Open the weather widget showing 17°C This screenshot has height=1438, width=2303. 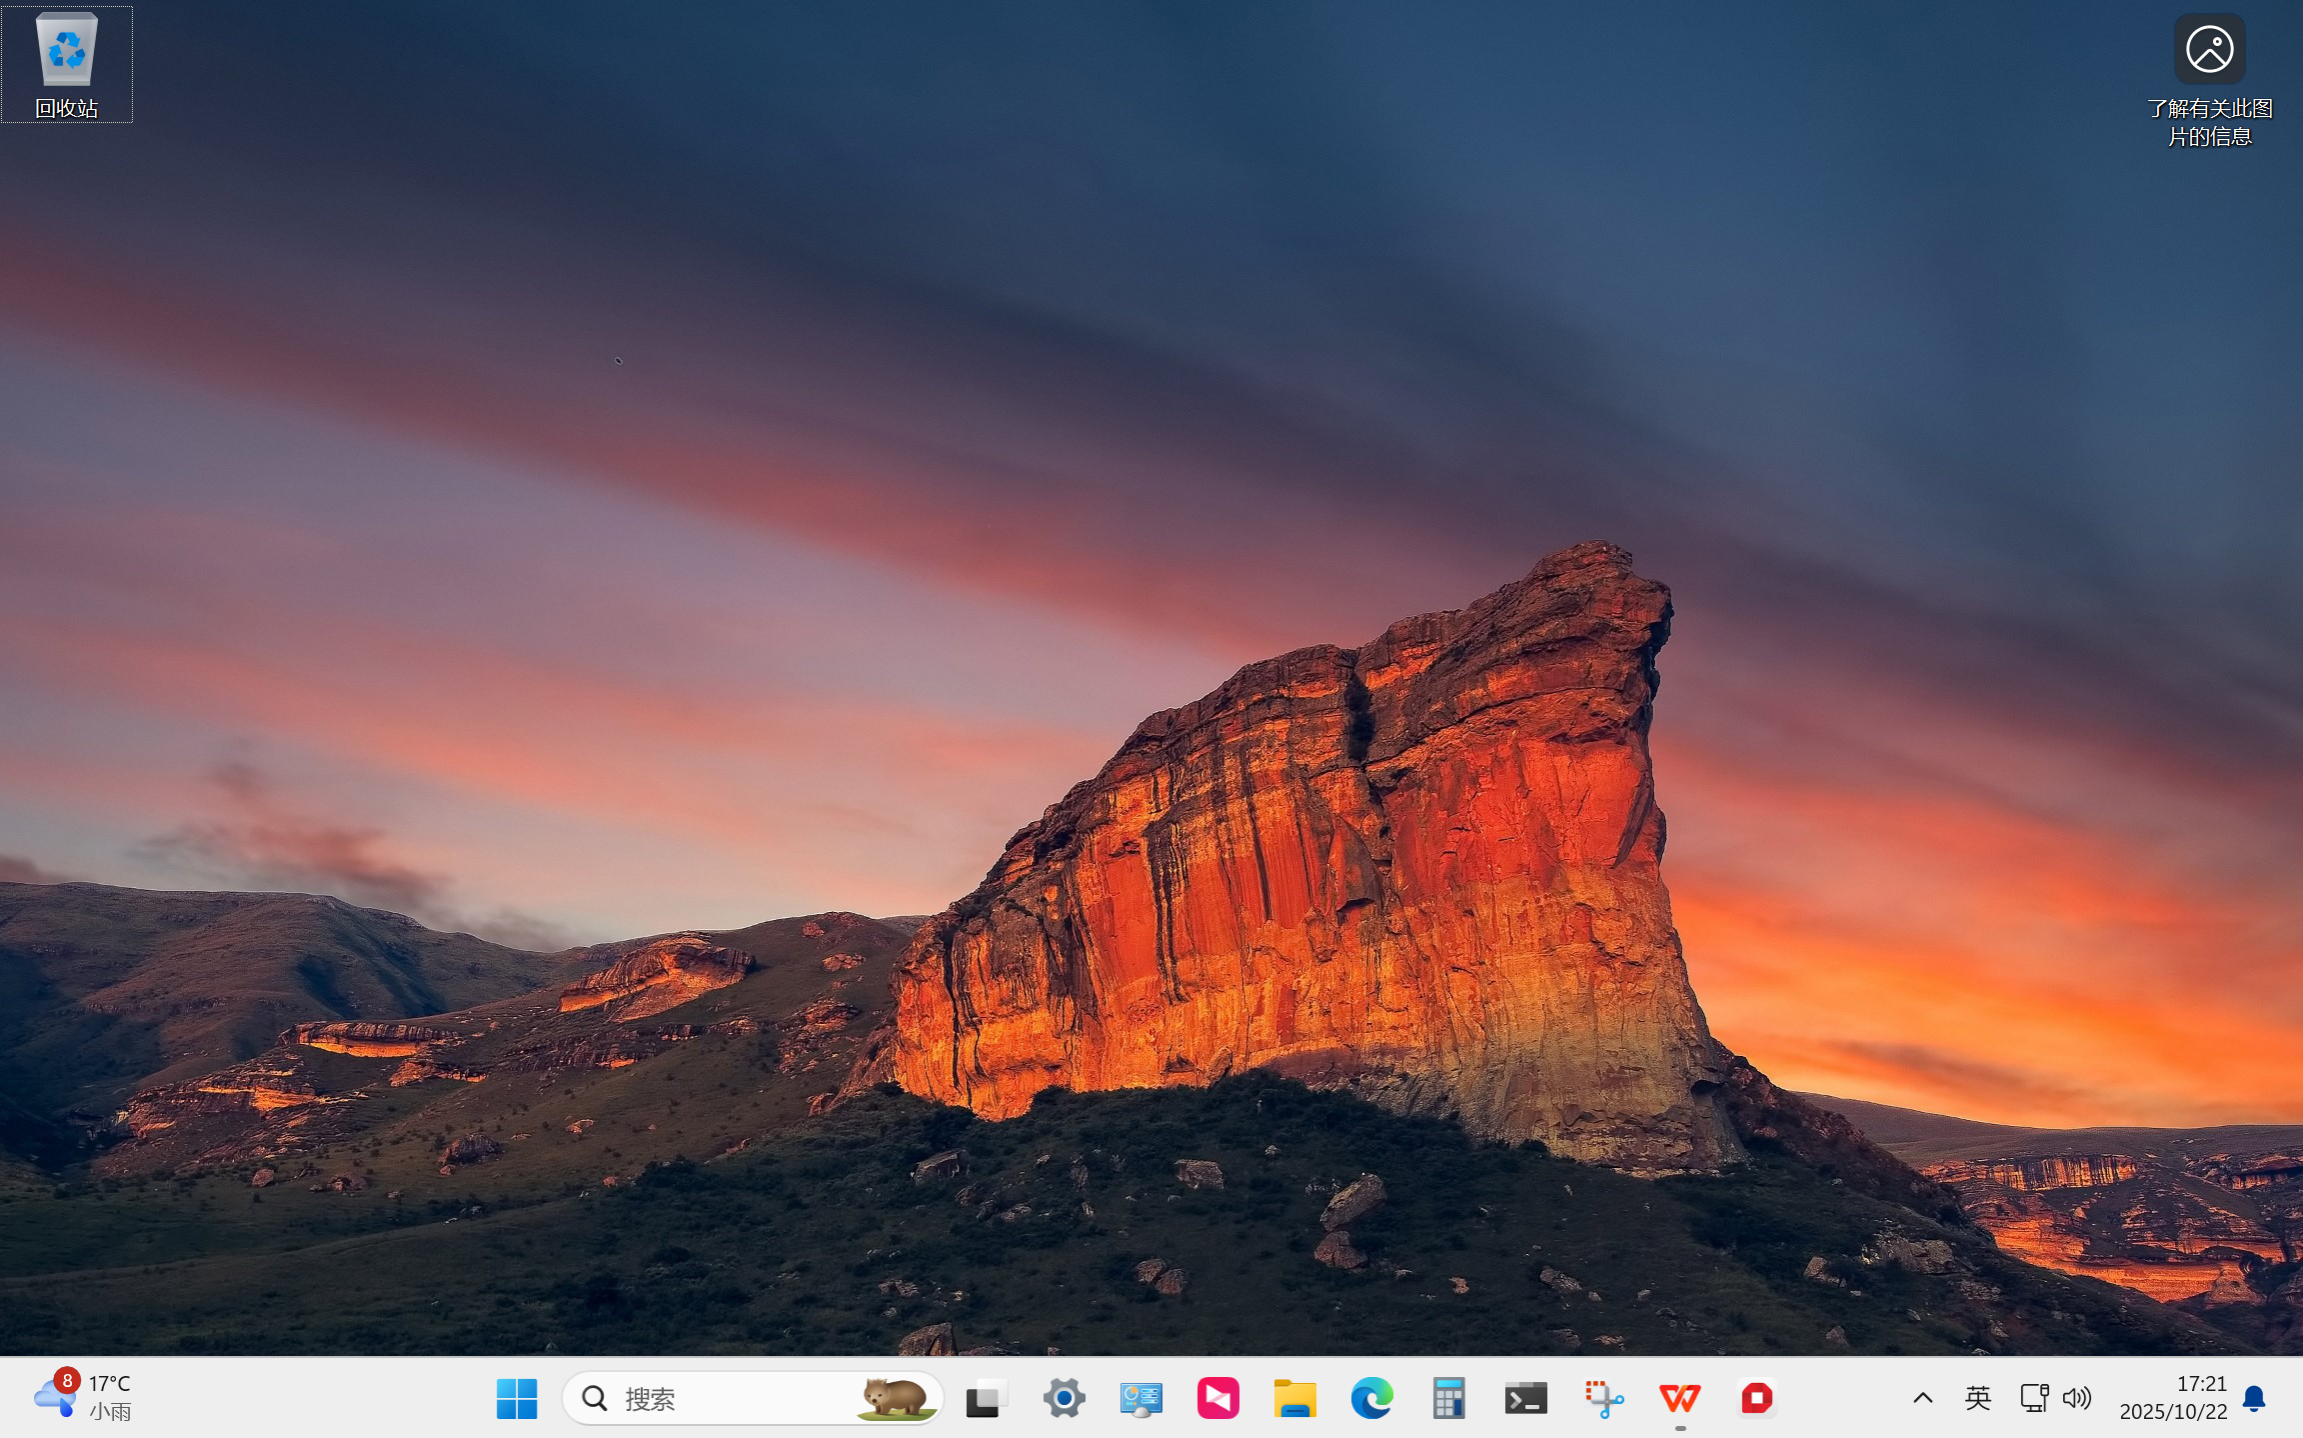pyautogui.click(x=84, y=1397)
